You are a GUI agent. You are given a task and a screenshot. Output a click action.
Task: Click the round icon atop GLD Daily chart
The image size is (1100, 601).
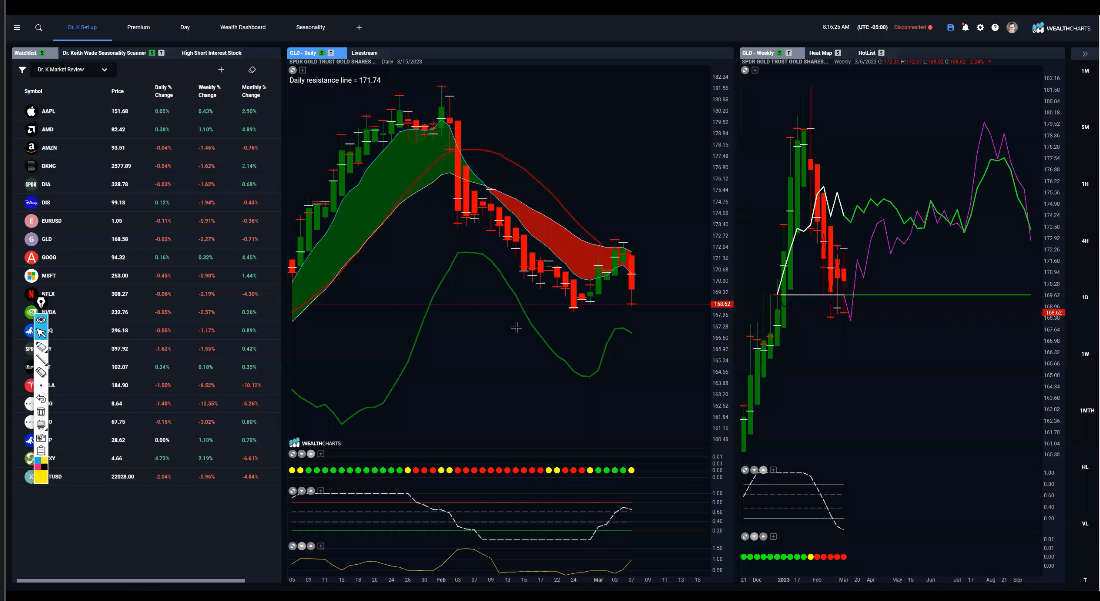tap(293, 70)
